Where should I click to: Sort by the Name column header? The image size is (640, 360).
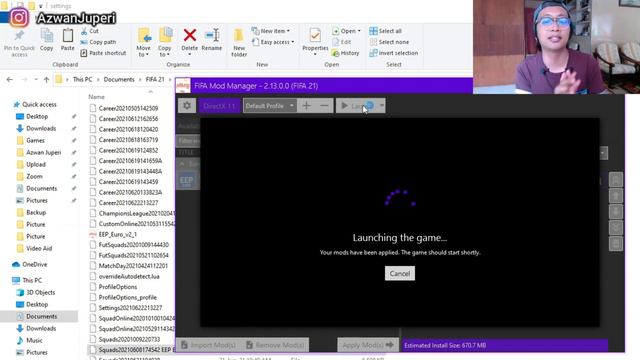click(x=97, y=97)
